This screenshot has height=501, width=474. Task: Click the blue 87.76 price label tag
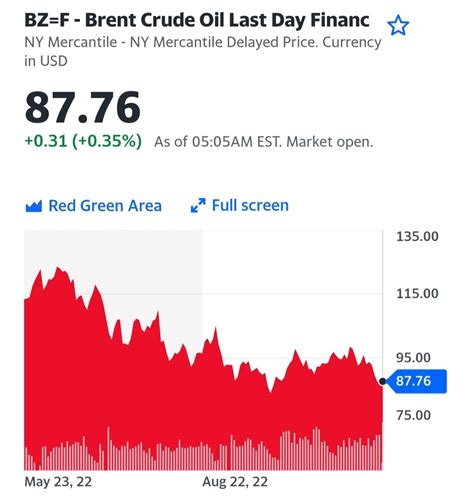coord(417,381)
